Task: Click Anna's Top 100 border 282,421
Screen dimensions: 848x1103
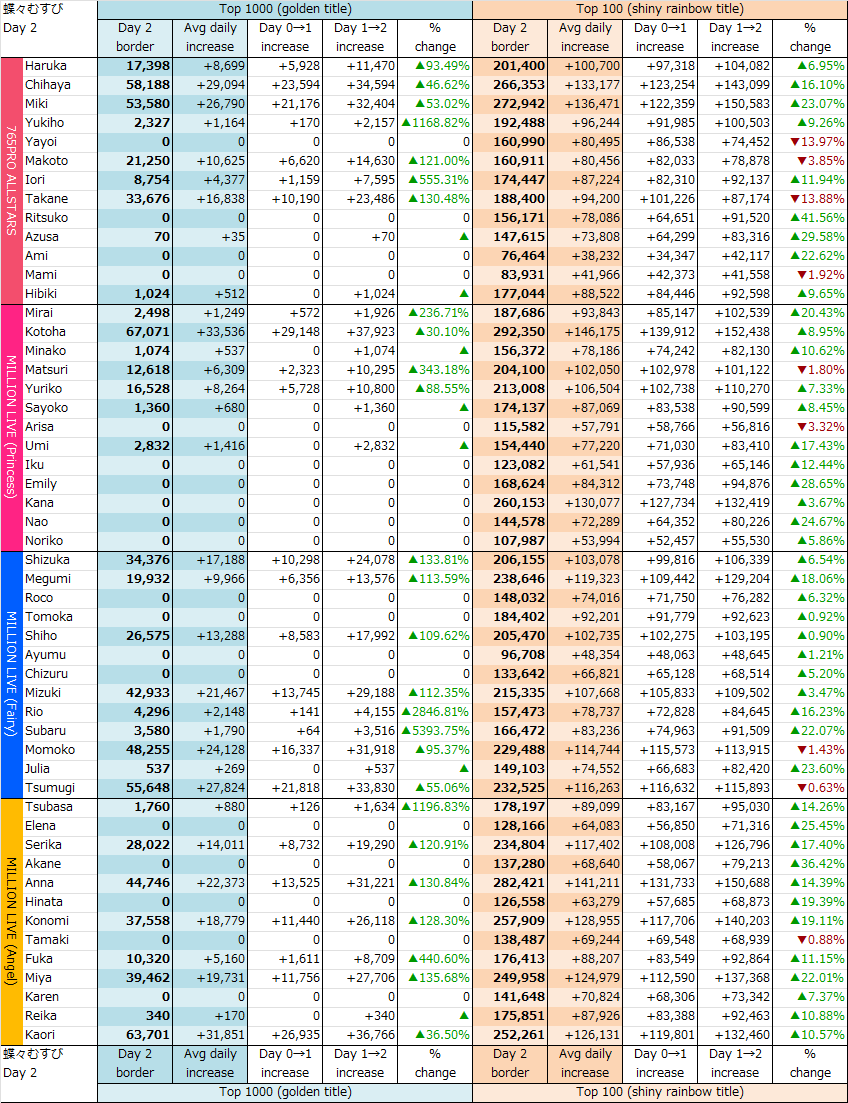Action: 510,883
